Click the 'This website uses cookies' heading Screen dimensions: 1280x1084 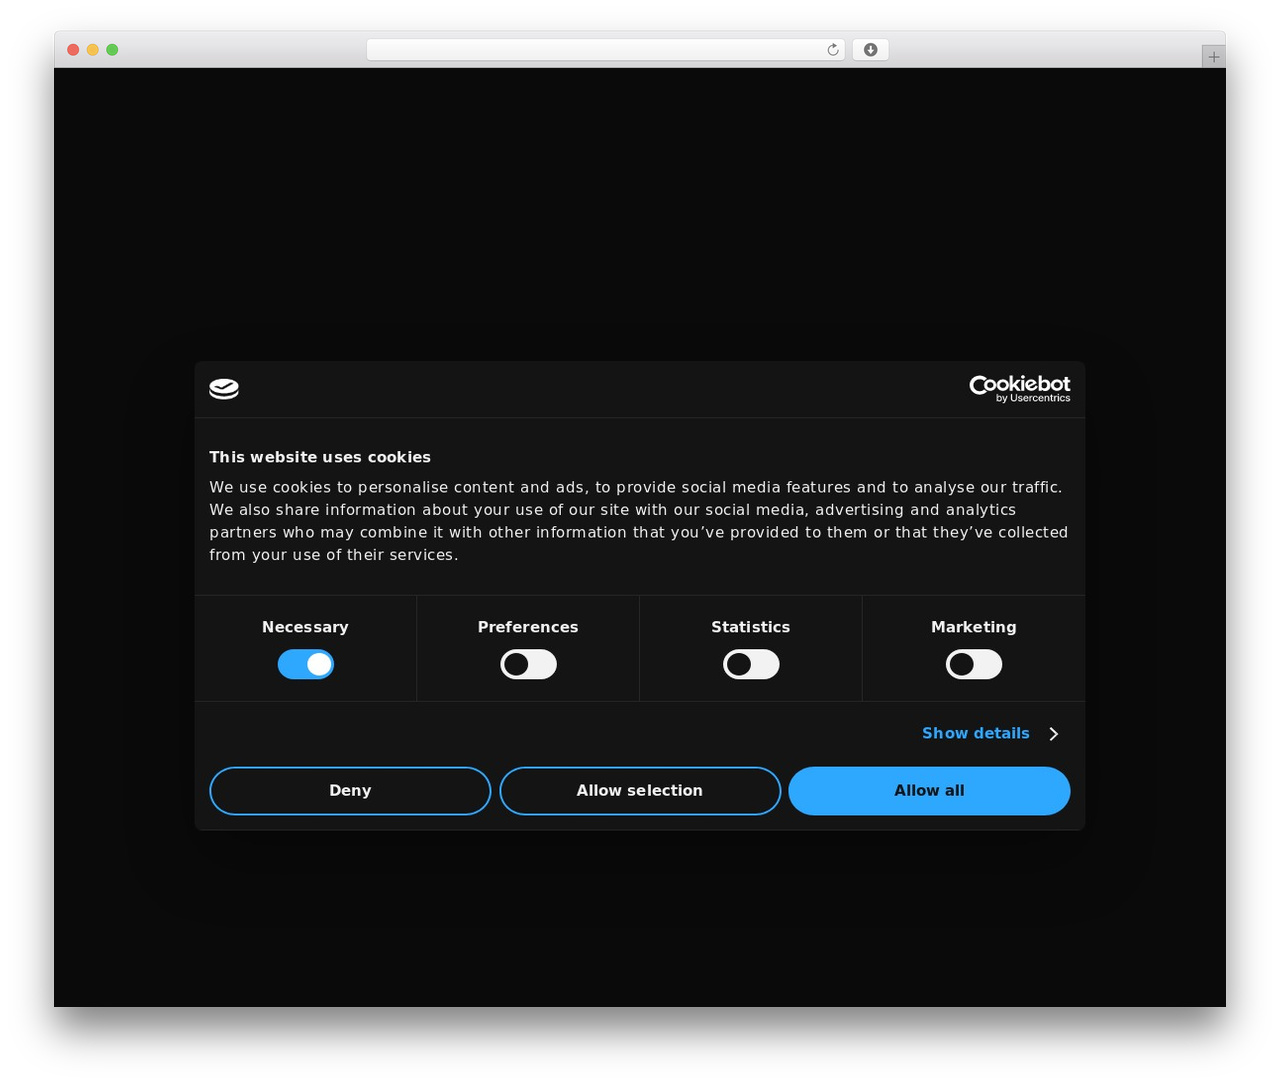[x=320, y=457]
